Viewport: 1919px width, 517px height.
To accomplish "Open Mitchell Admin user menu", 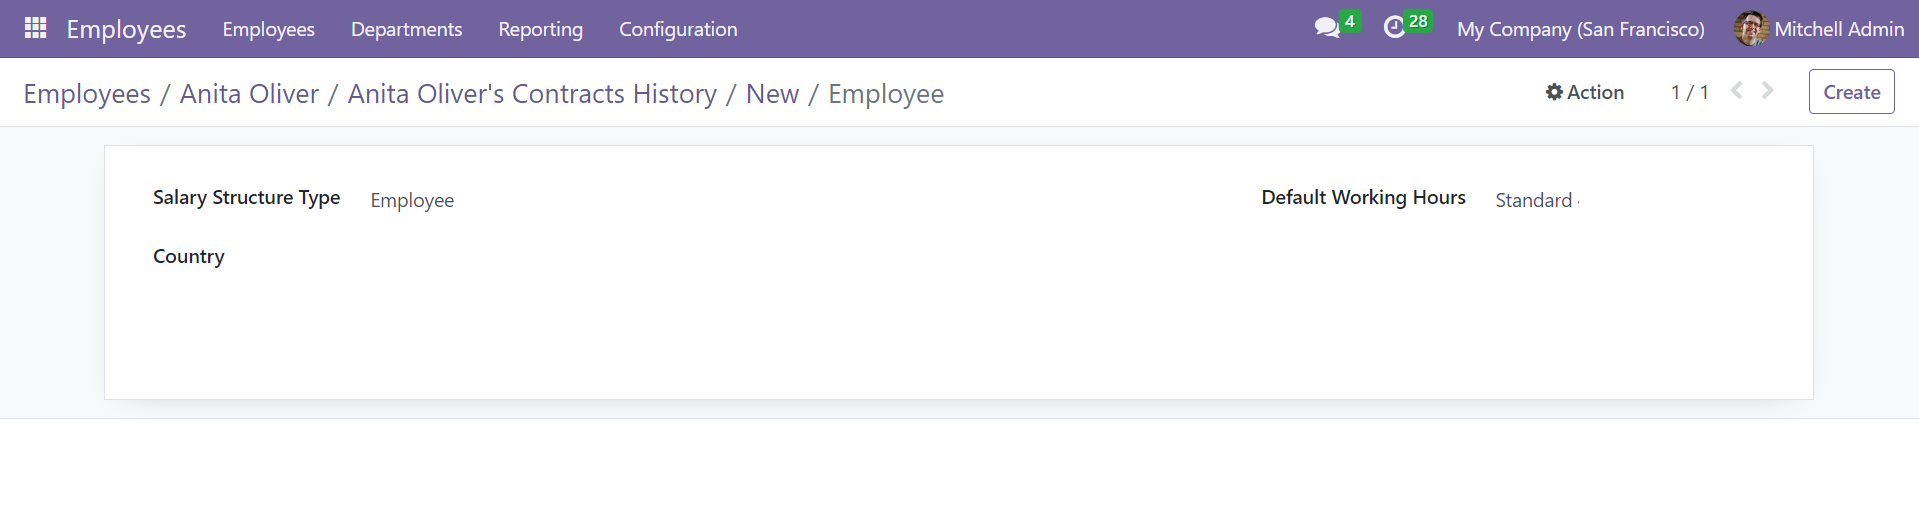I will (x=1819, y=29).
